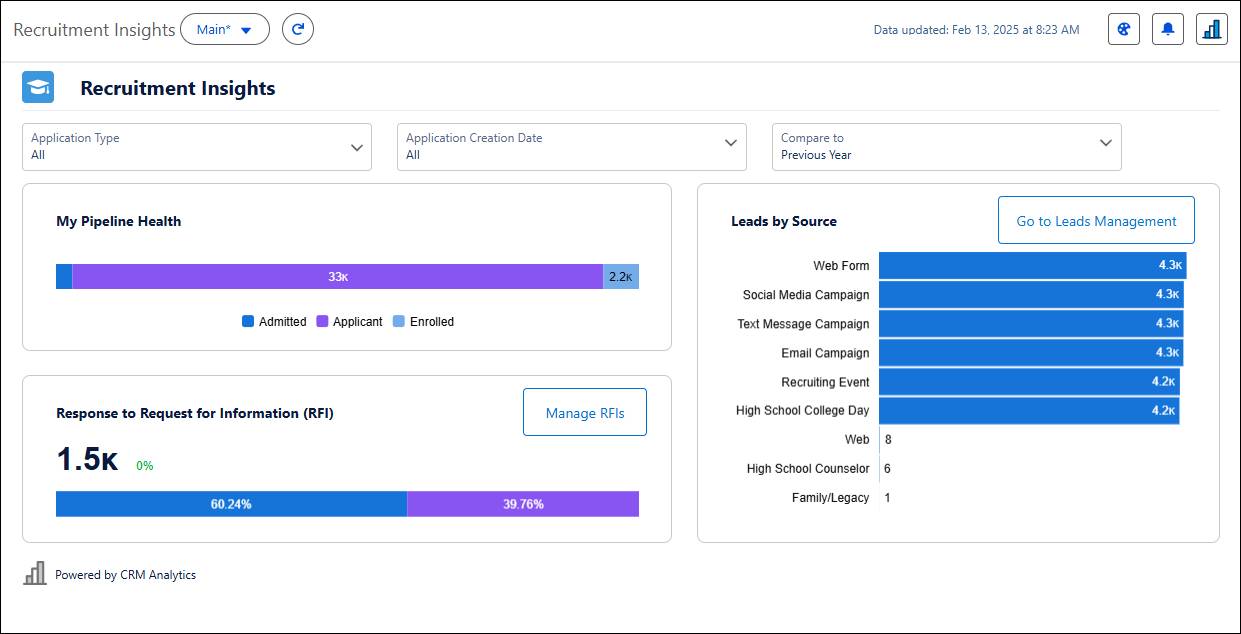
Task: Expand the Compare to filter
Action: [x=947, y=146]
